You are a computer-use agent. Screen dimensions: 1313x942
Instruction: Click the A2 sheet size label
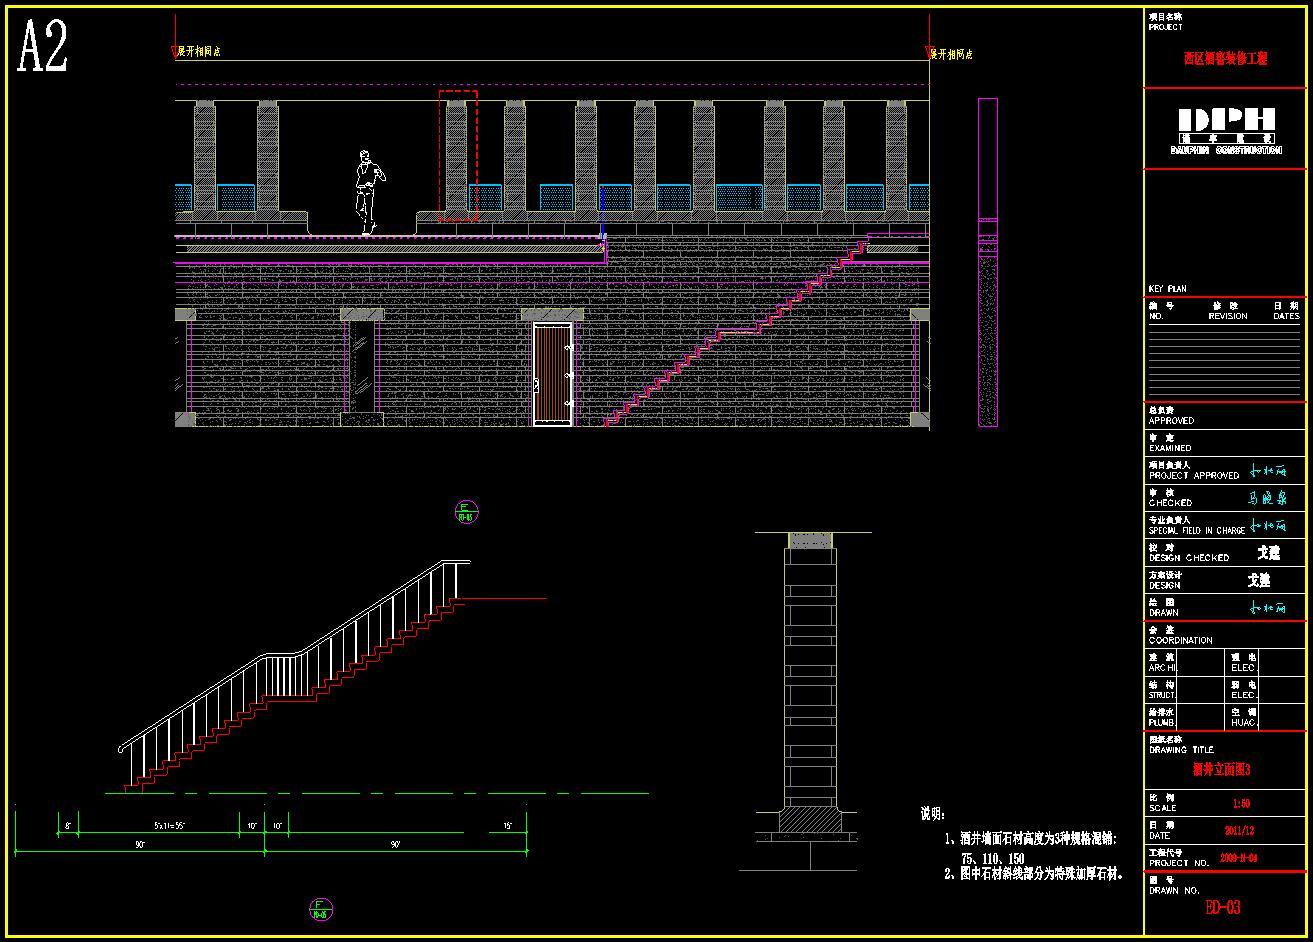pyautogui.click(x=43, y=47)
